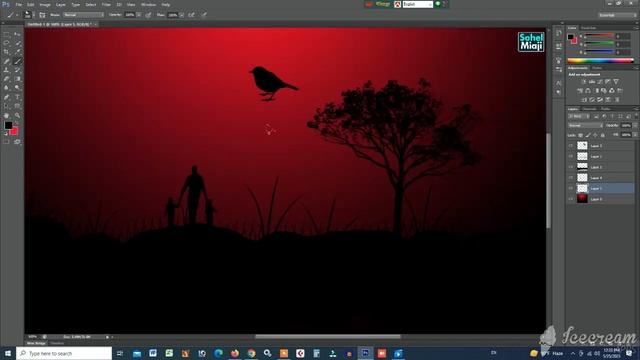
Task: Select the Eraser tool
Action: pyautogui.click(x=7, y=79)
